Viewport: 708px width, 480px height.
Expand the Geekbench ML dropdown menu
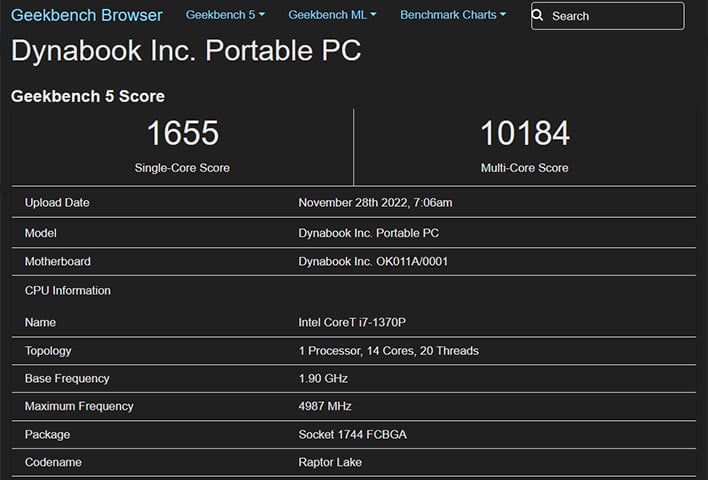332,15
